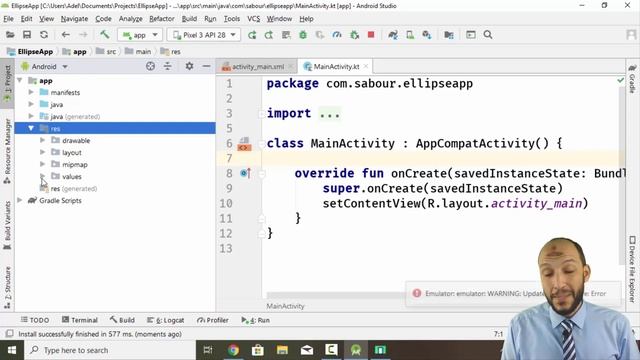This screenshot has height=360, width=640.
Task: Expand the java folder arrow
Action: [31, 104]
